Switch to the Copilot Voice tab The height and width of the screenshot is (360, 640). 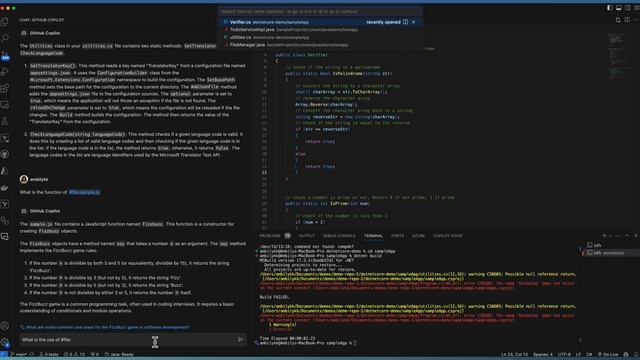pos(447,236)
